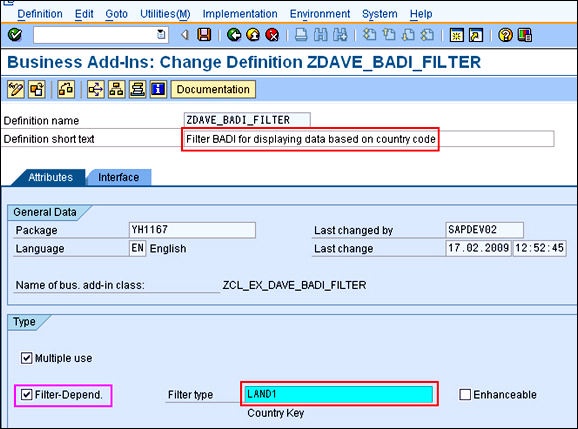Click the Implementation overview stack icon

coord(137,90)
